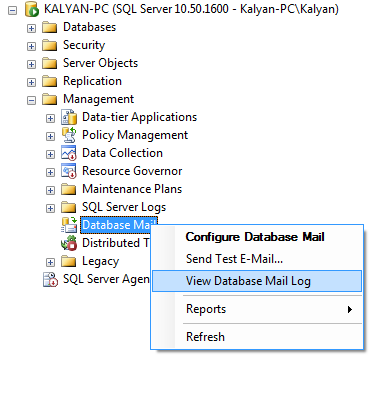This screenshot has width=382, height=411.
Task: Select the Management tree label
Action: [x=99, y=99]
